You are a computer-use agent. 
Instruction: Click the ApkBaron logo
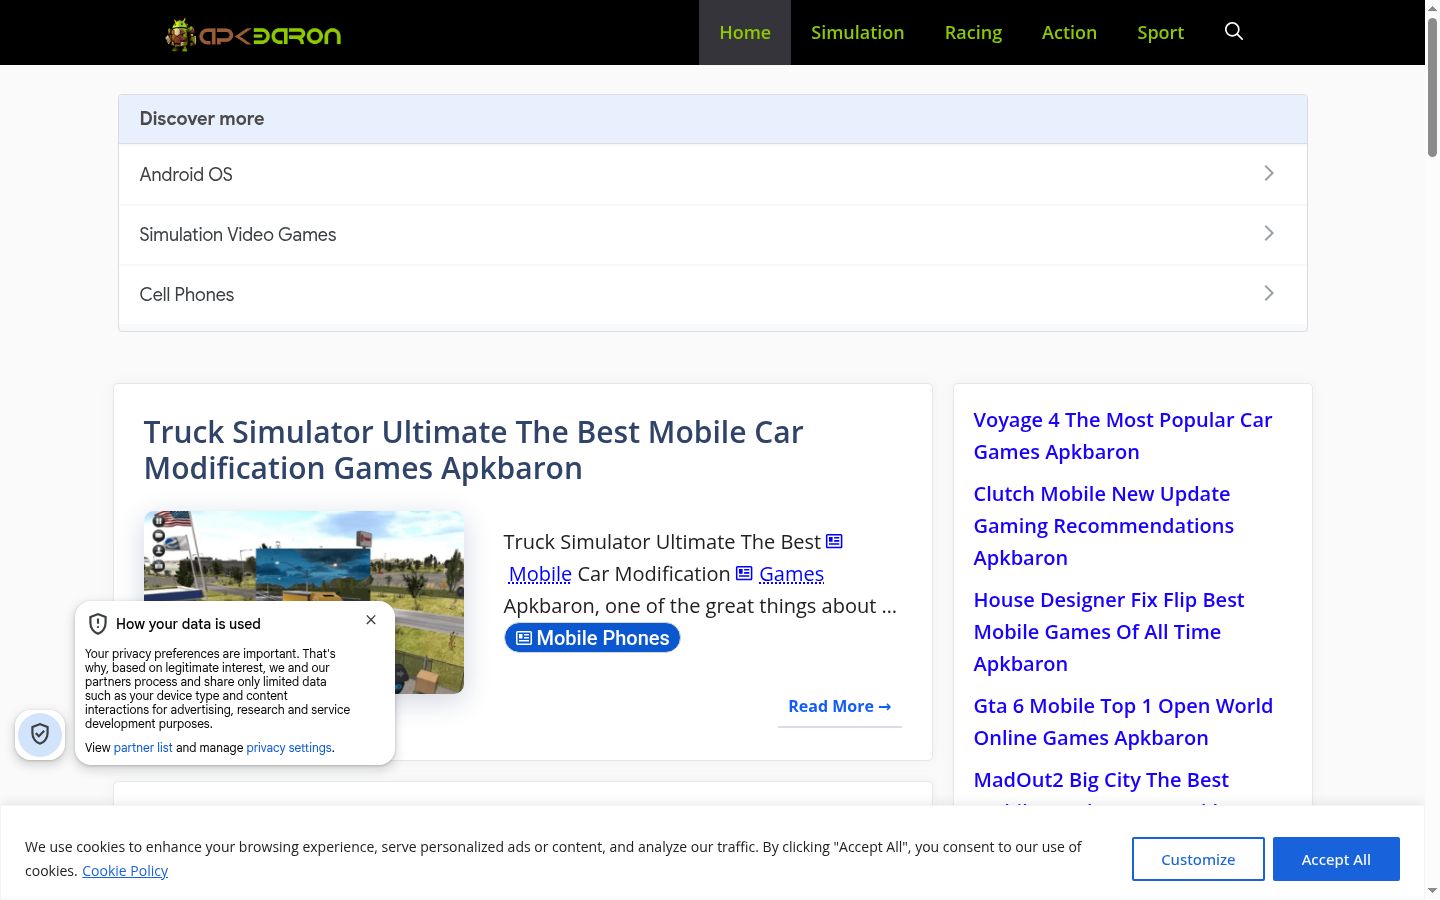253,35
